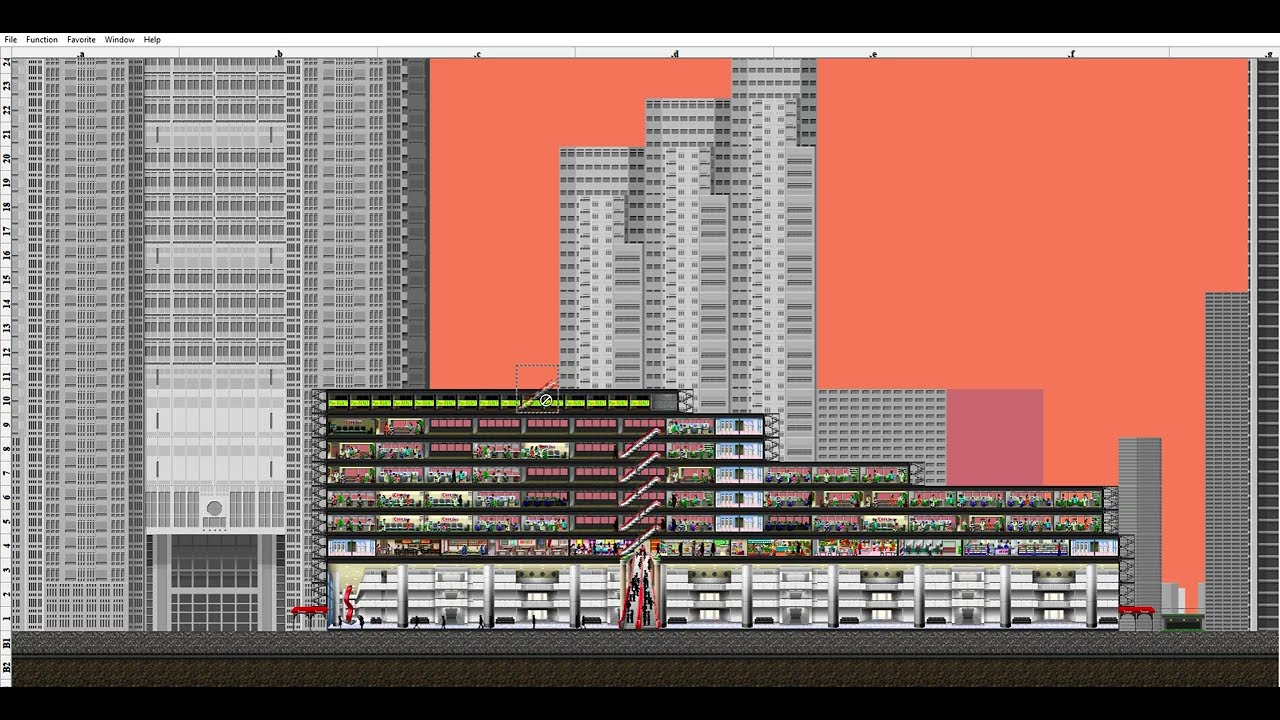
Task: Select floor 4 on the floor ruler
Action: pyautogui.click(x=7, y=545)
